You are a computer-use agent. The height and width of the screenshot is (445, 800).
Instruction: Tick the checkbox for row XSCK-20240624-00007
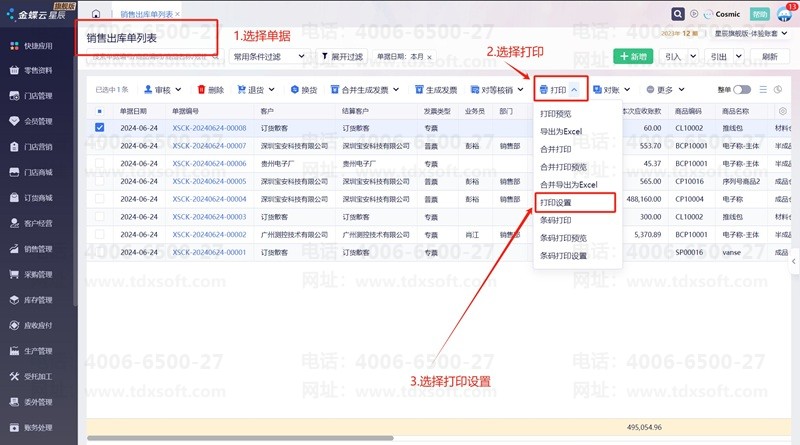click(99, 146)
